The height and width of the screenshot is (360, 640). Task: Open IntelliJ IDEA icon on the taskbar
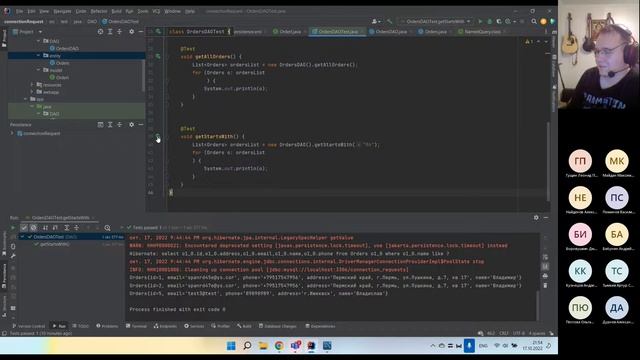pyautogui.click(x=311, y=346)
